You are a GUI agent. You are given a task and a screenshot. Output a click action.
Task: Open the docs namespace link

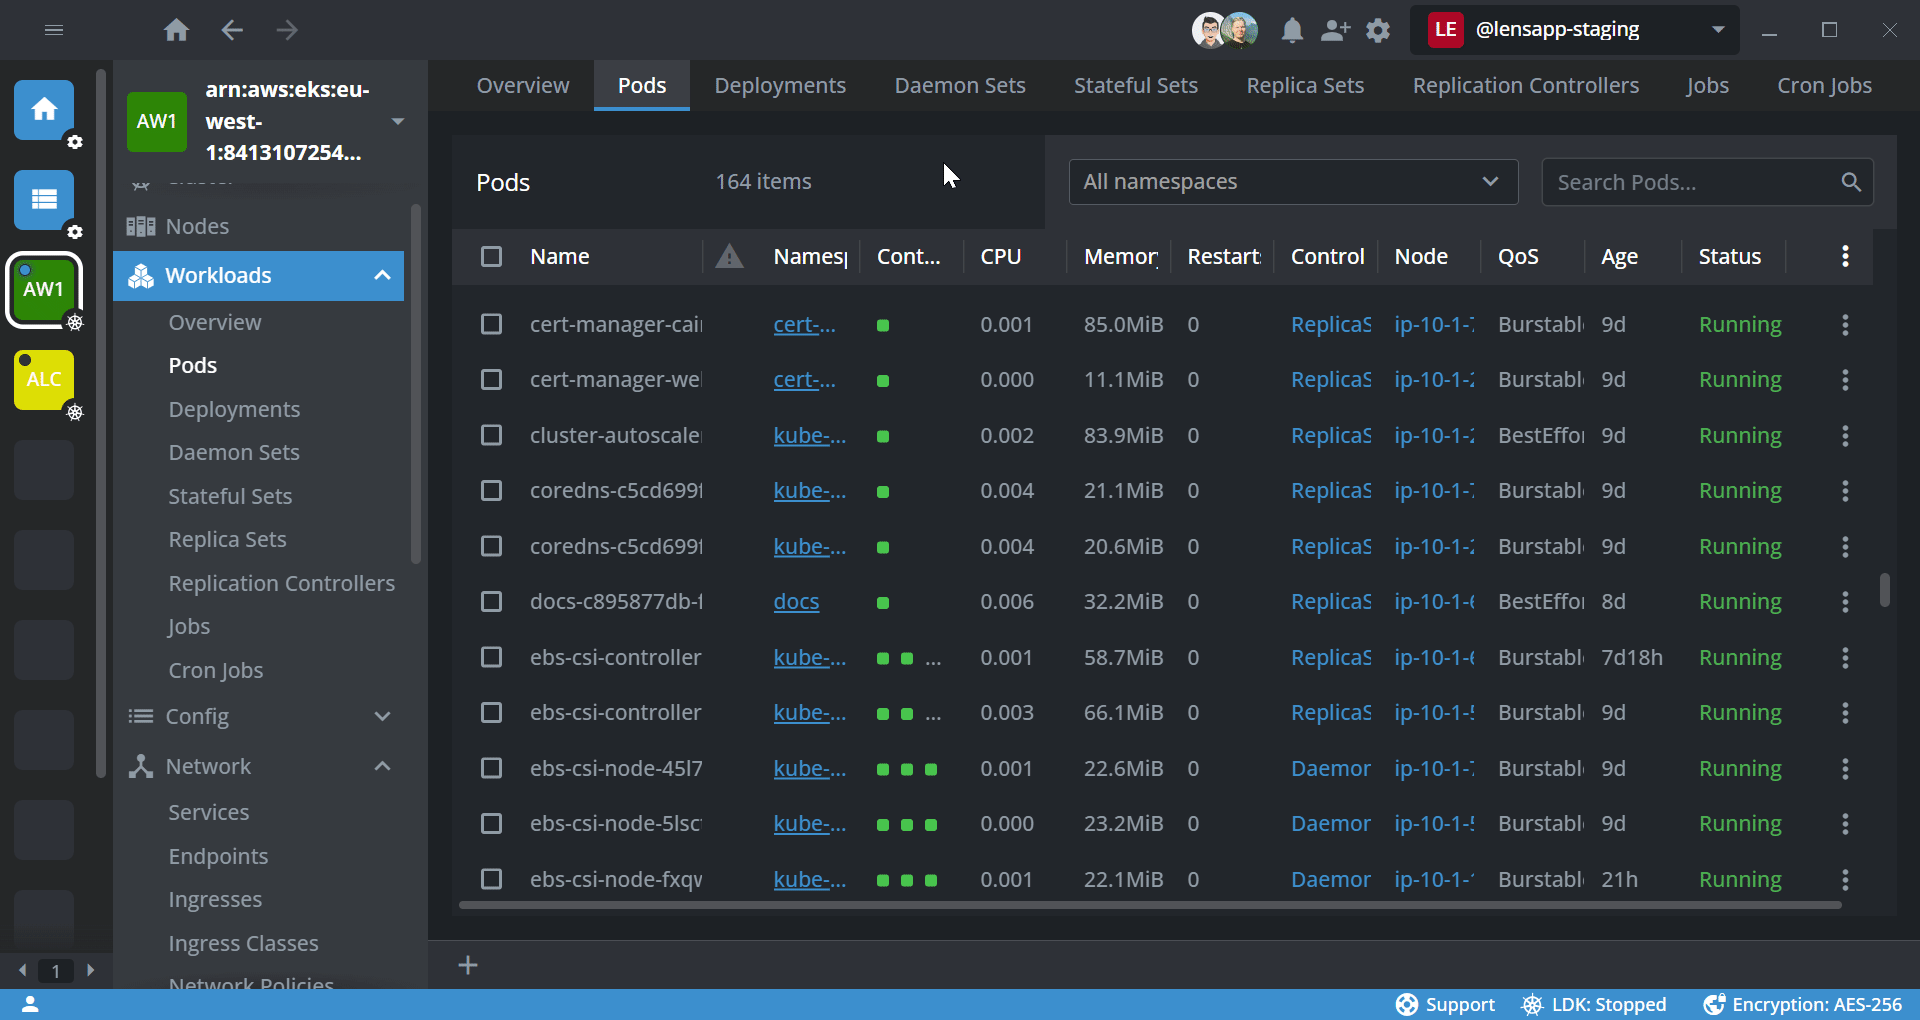(x=796, y=601)
